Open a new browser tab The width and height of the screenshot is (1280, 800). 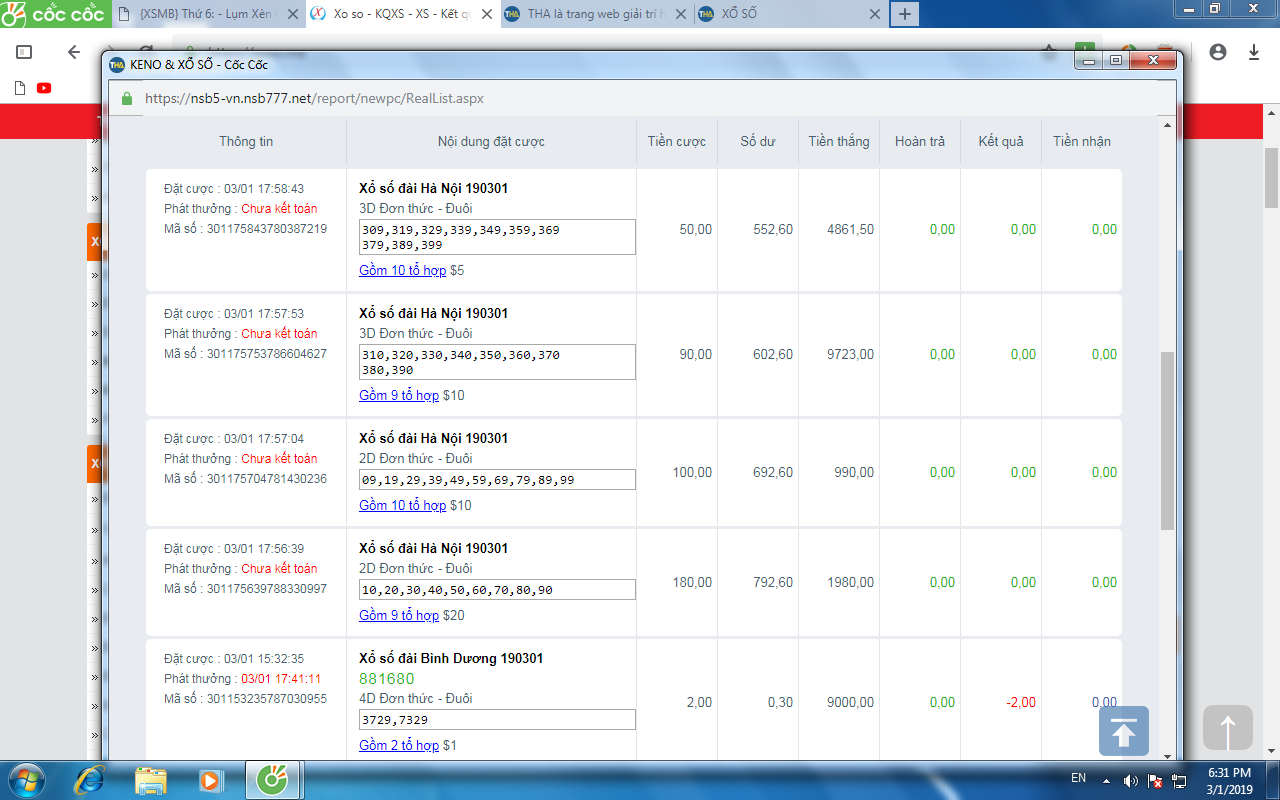tap(904, 14)
